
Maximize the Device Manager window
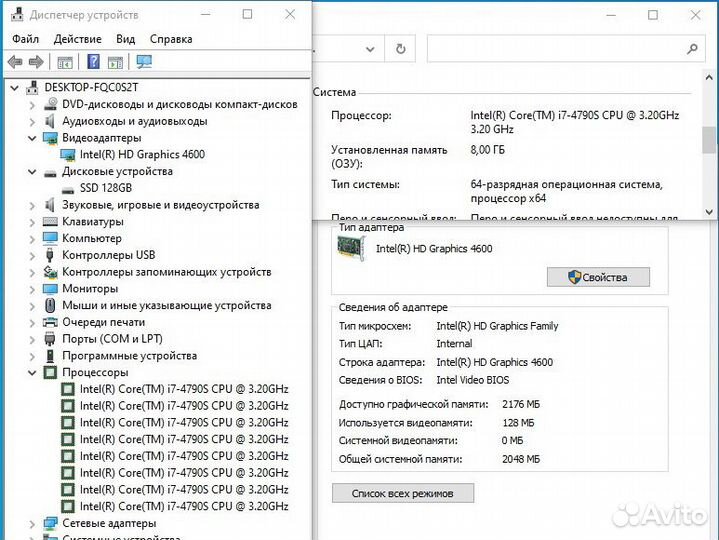247,15
